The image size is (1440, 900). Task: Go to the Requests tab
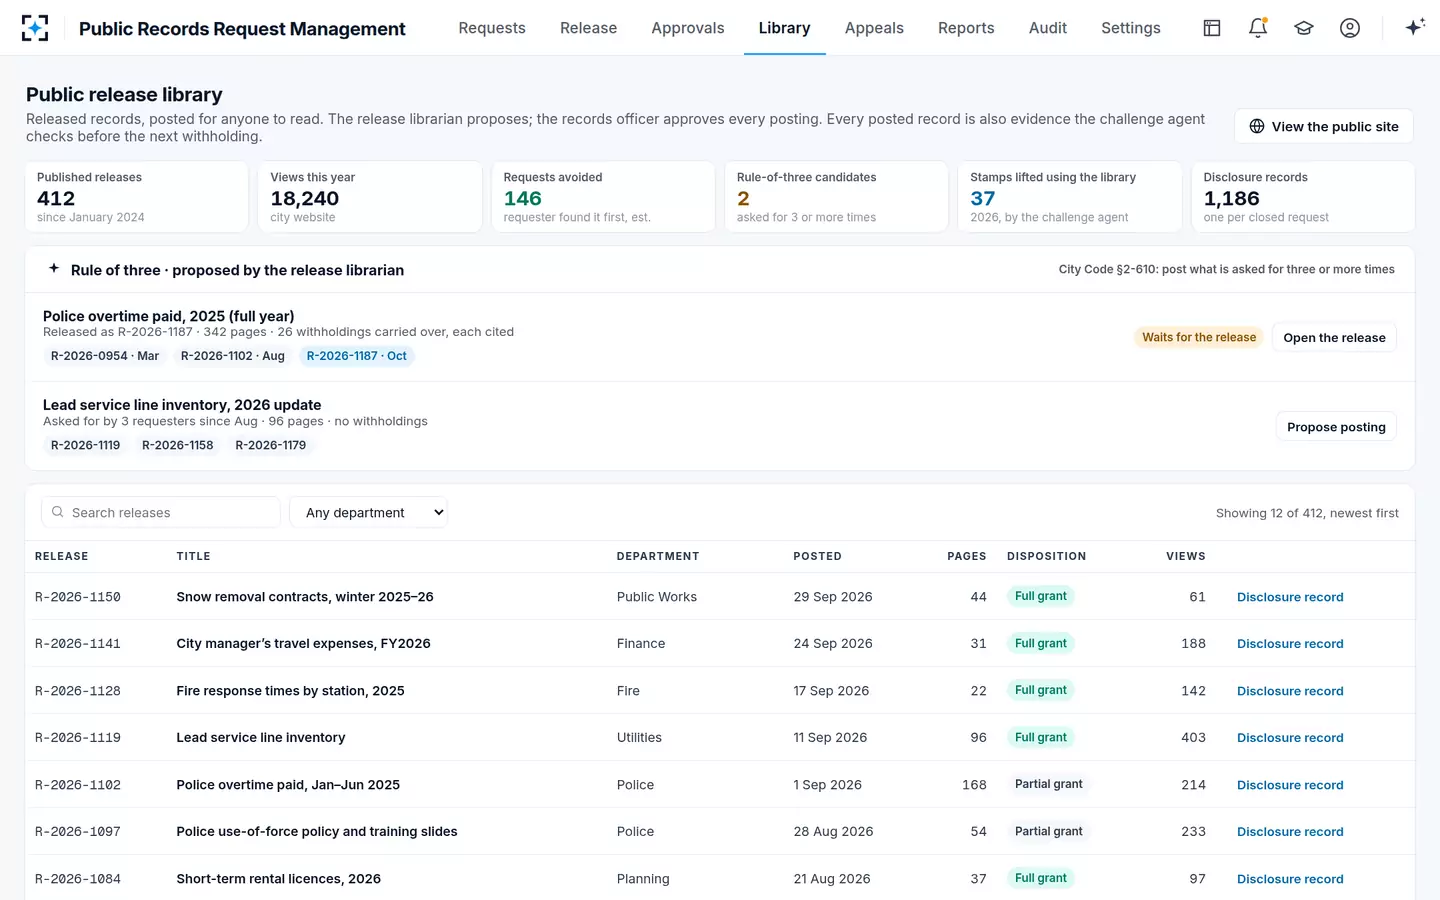(x=492, y=28)
